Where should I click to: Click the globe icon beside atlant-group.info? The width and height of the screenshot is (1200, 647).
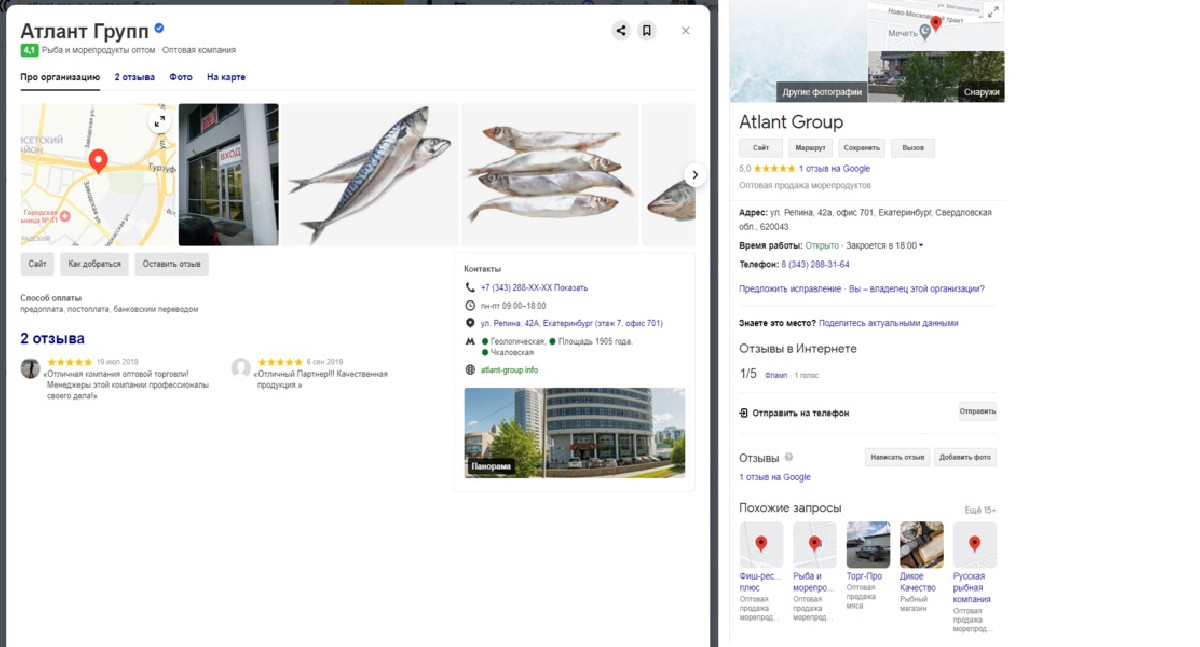click(470, 370)
